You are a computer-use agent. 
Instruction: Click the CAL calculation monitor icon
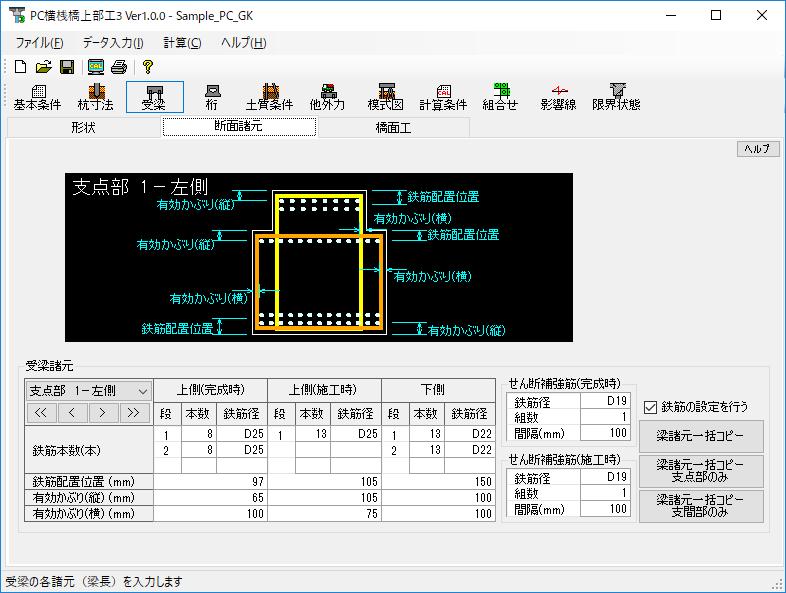click(x=96, y=67)
